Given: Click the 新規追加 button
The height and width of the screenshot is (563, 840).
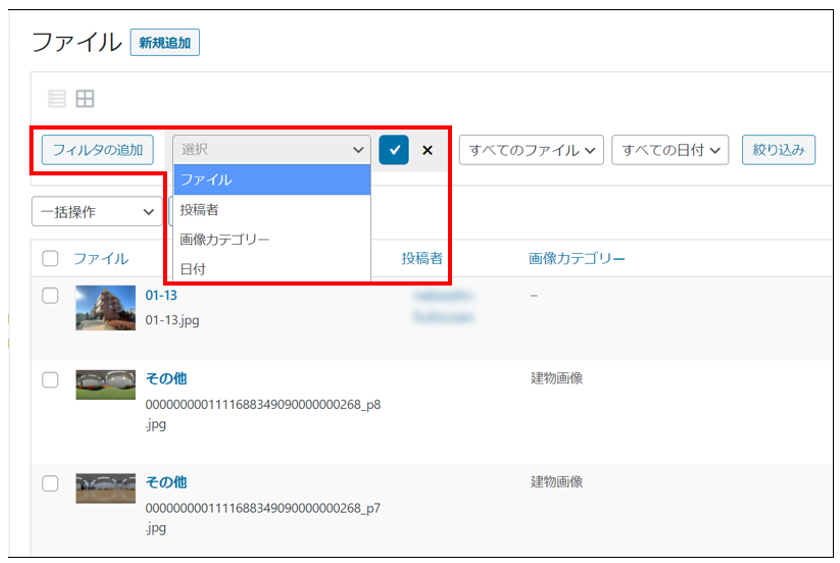Looking at the screenshot, I should 165,43.
